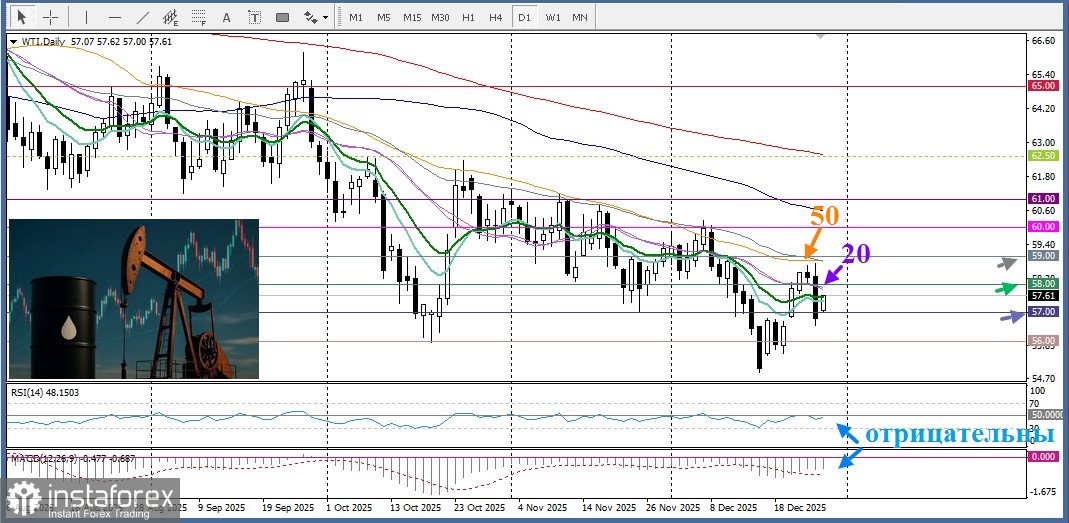Choose the vertical line drawing tool
The image size is (1069, 523).
coord(86,17)
